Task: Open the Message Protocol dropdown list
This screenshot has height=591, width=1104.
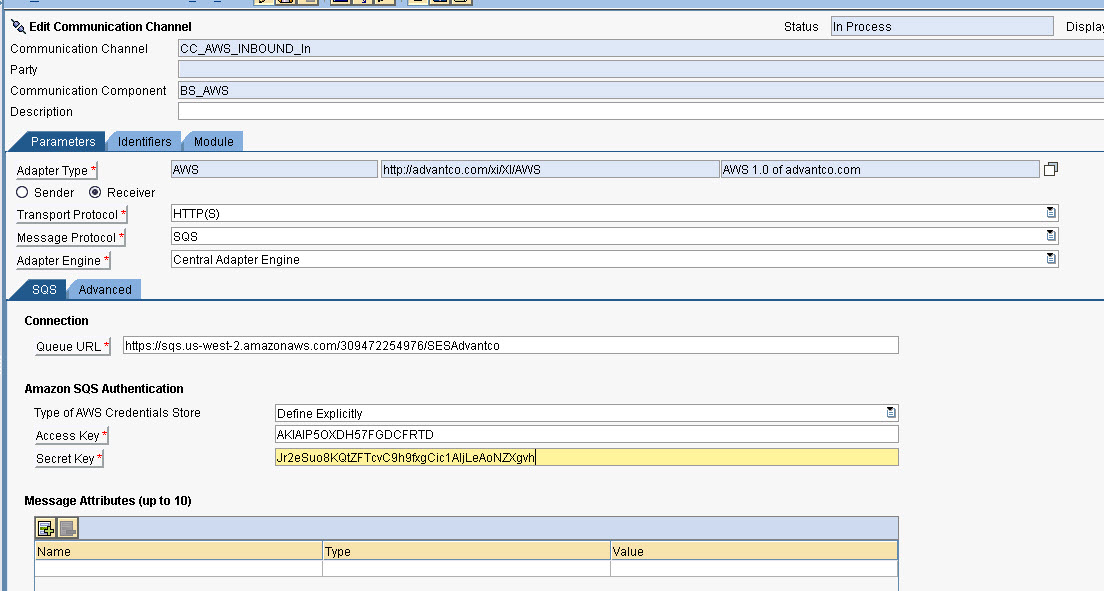Action: pos(1051,236)
